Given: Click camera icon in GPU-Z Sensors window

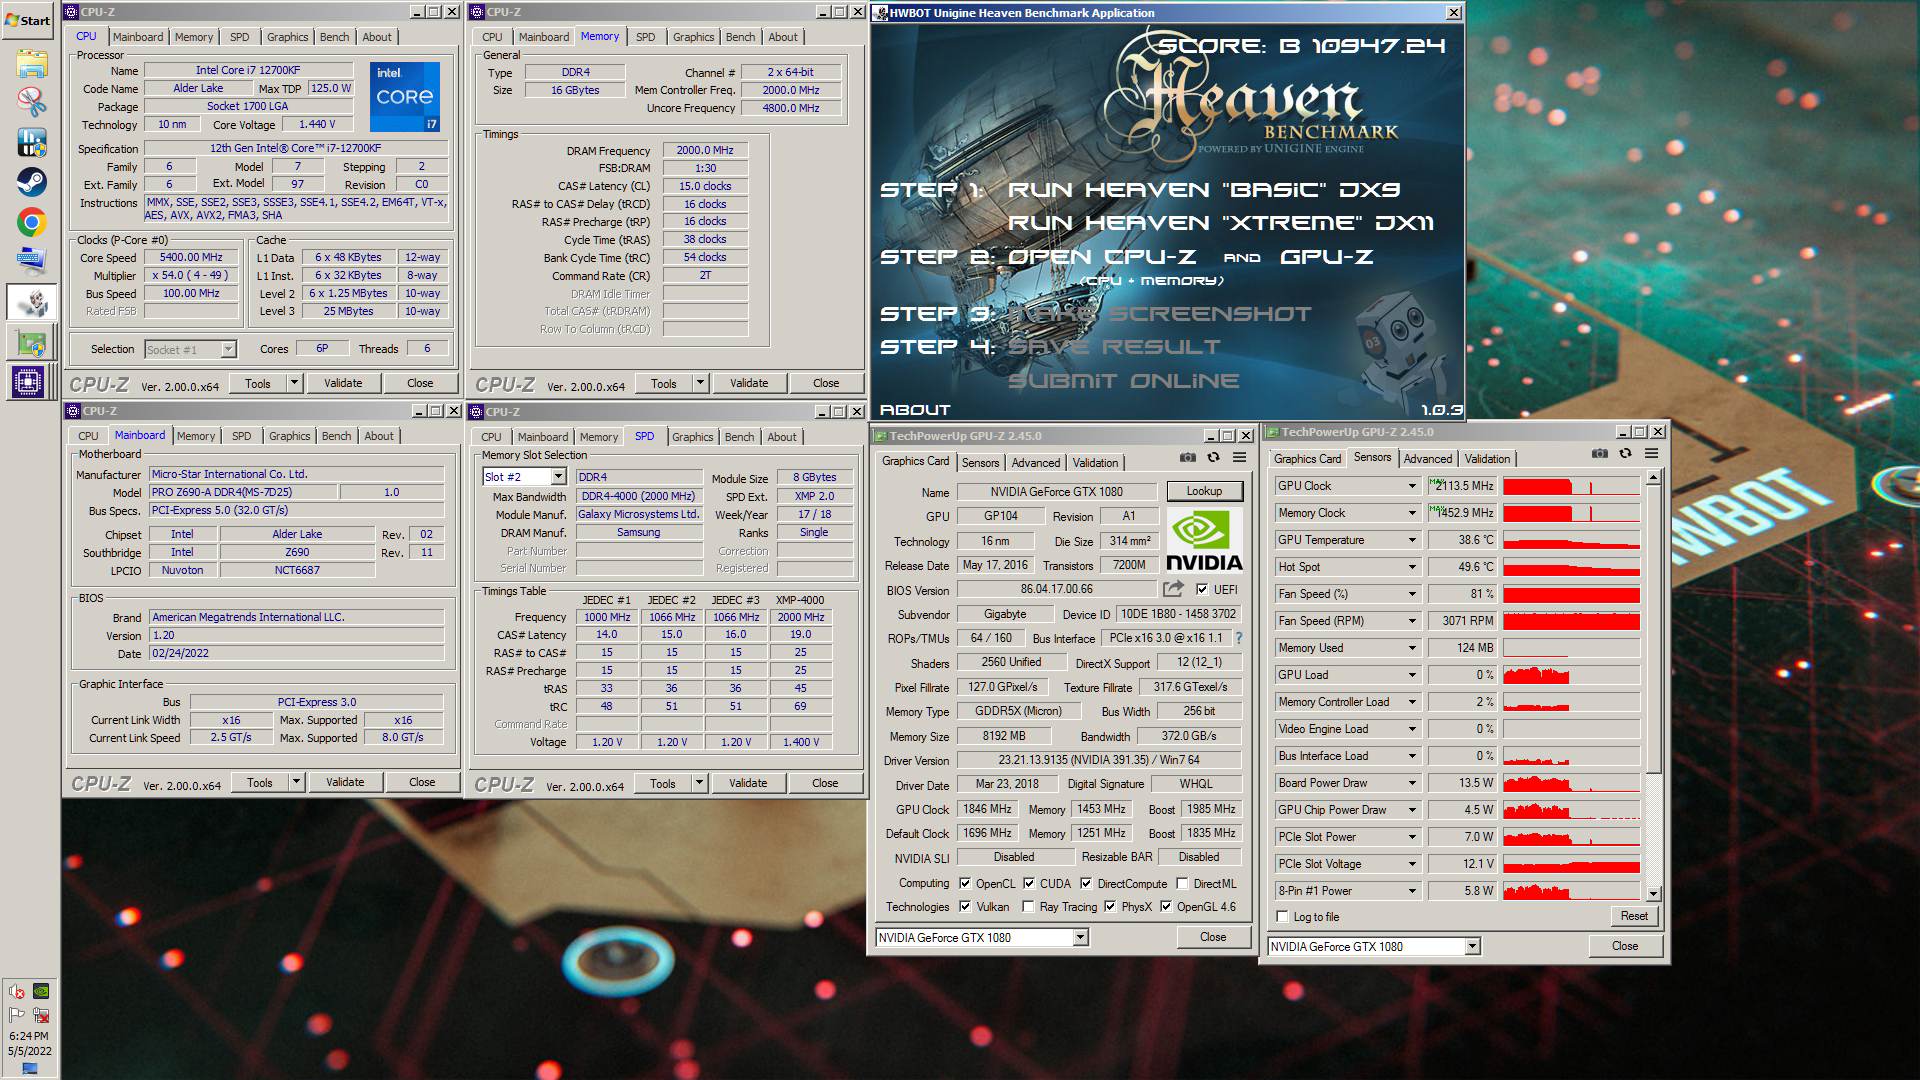Looking at the screenshot, I should click(x=1599, y=453).
